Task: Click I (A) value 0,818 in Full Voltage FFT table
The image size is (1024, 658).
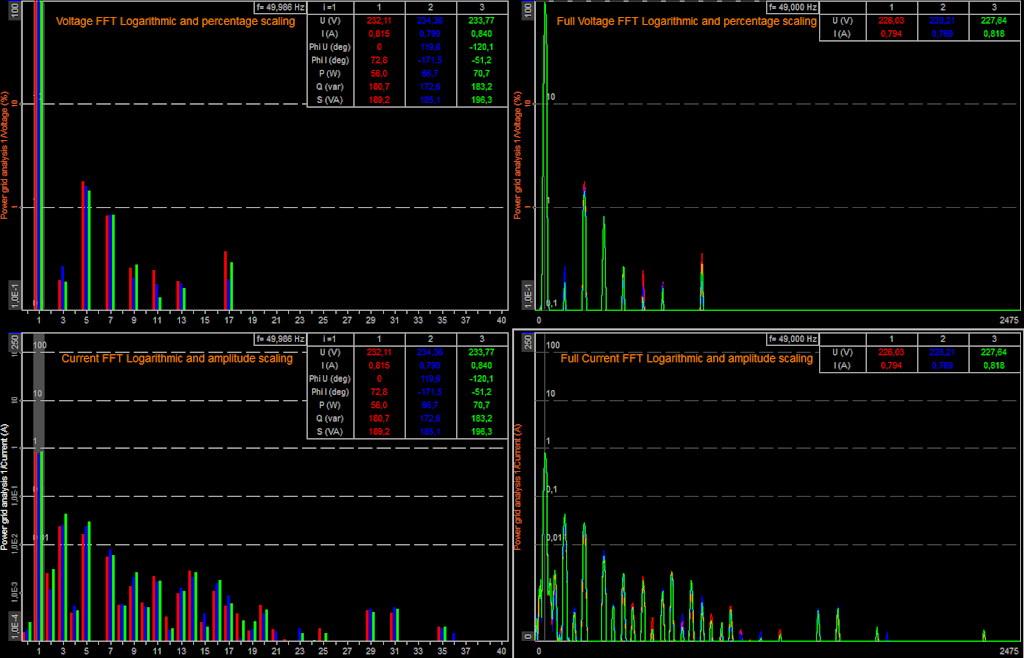Action: point(994,34)
